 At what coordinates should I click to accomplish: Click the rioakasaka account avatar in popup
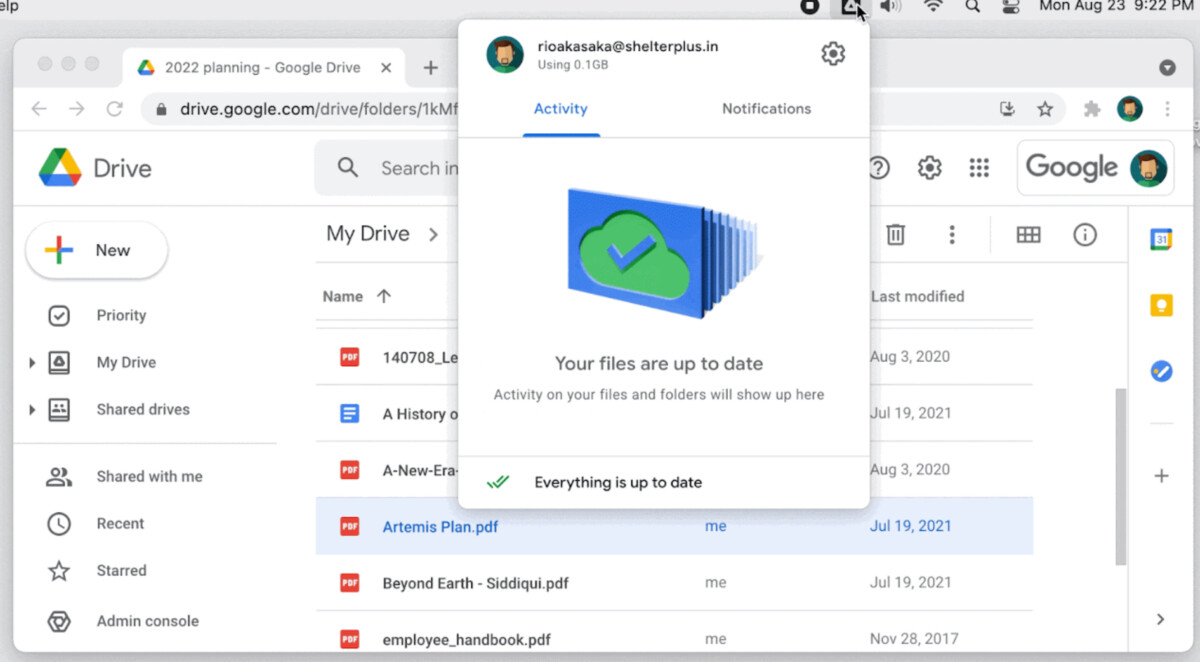pyautogui.click(x=505, y=55)
